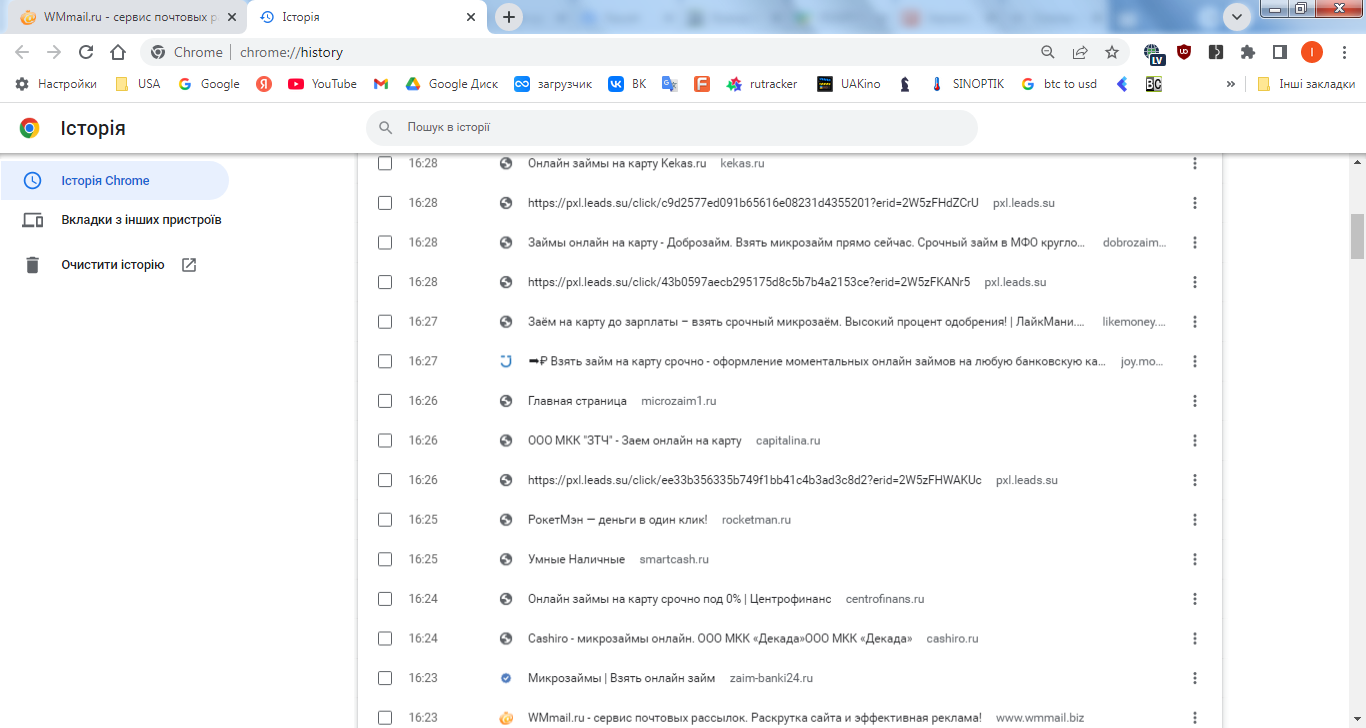The width and height of the screenshot is (1366, 728).
Task: Open the Gmail bookmark icon
Action: [381, 84]
